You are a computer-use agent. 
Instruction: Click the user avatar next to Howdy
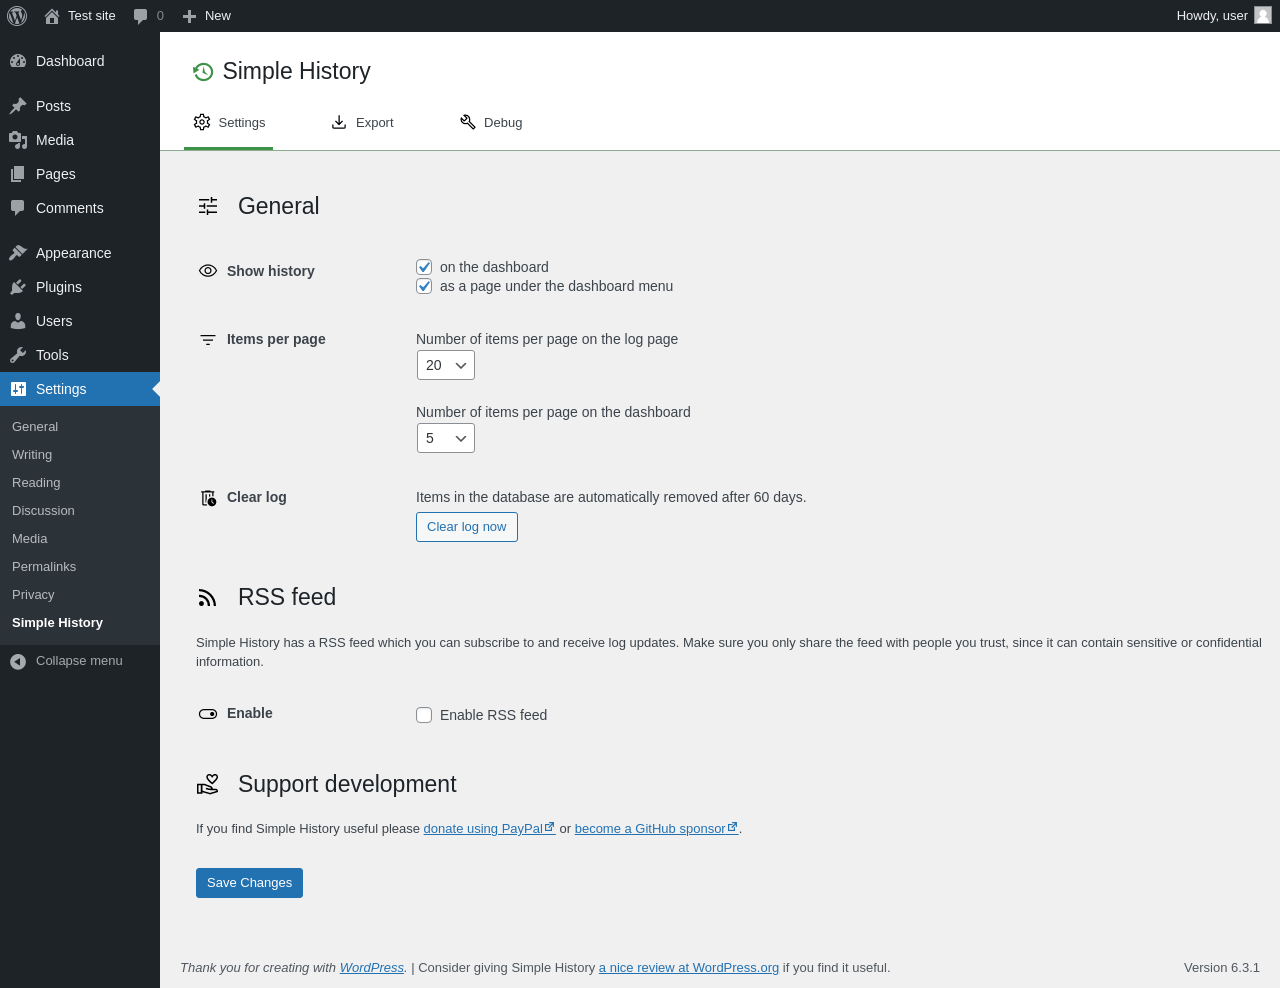pos(1263,15)
